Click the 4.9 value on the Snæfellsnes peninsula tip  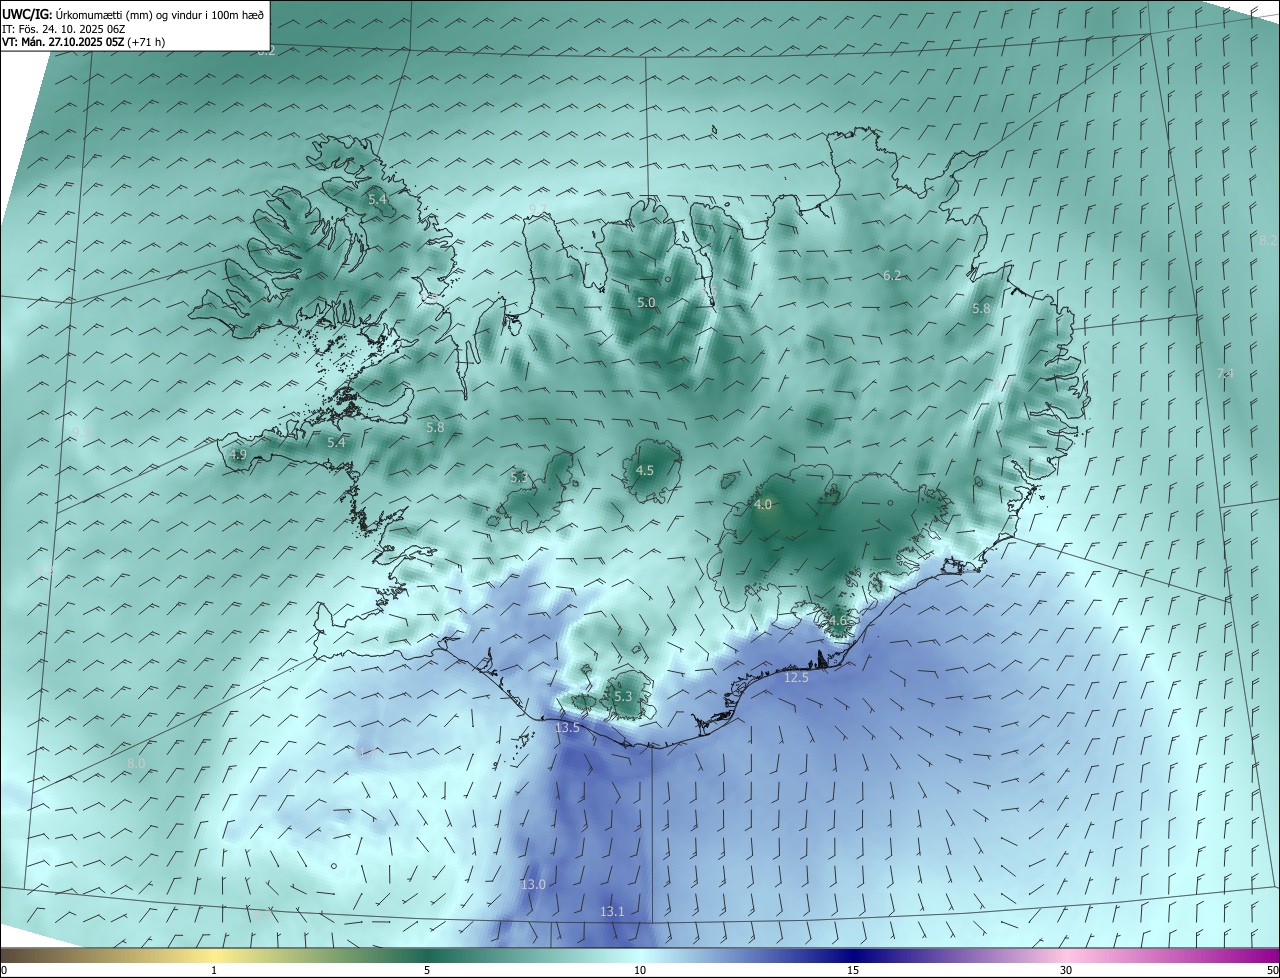tap(238, 455)
